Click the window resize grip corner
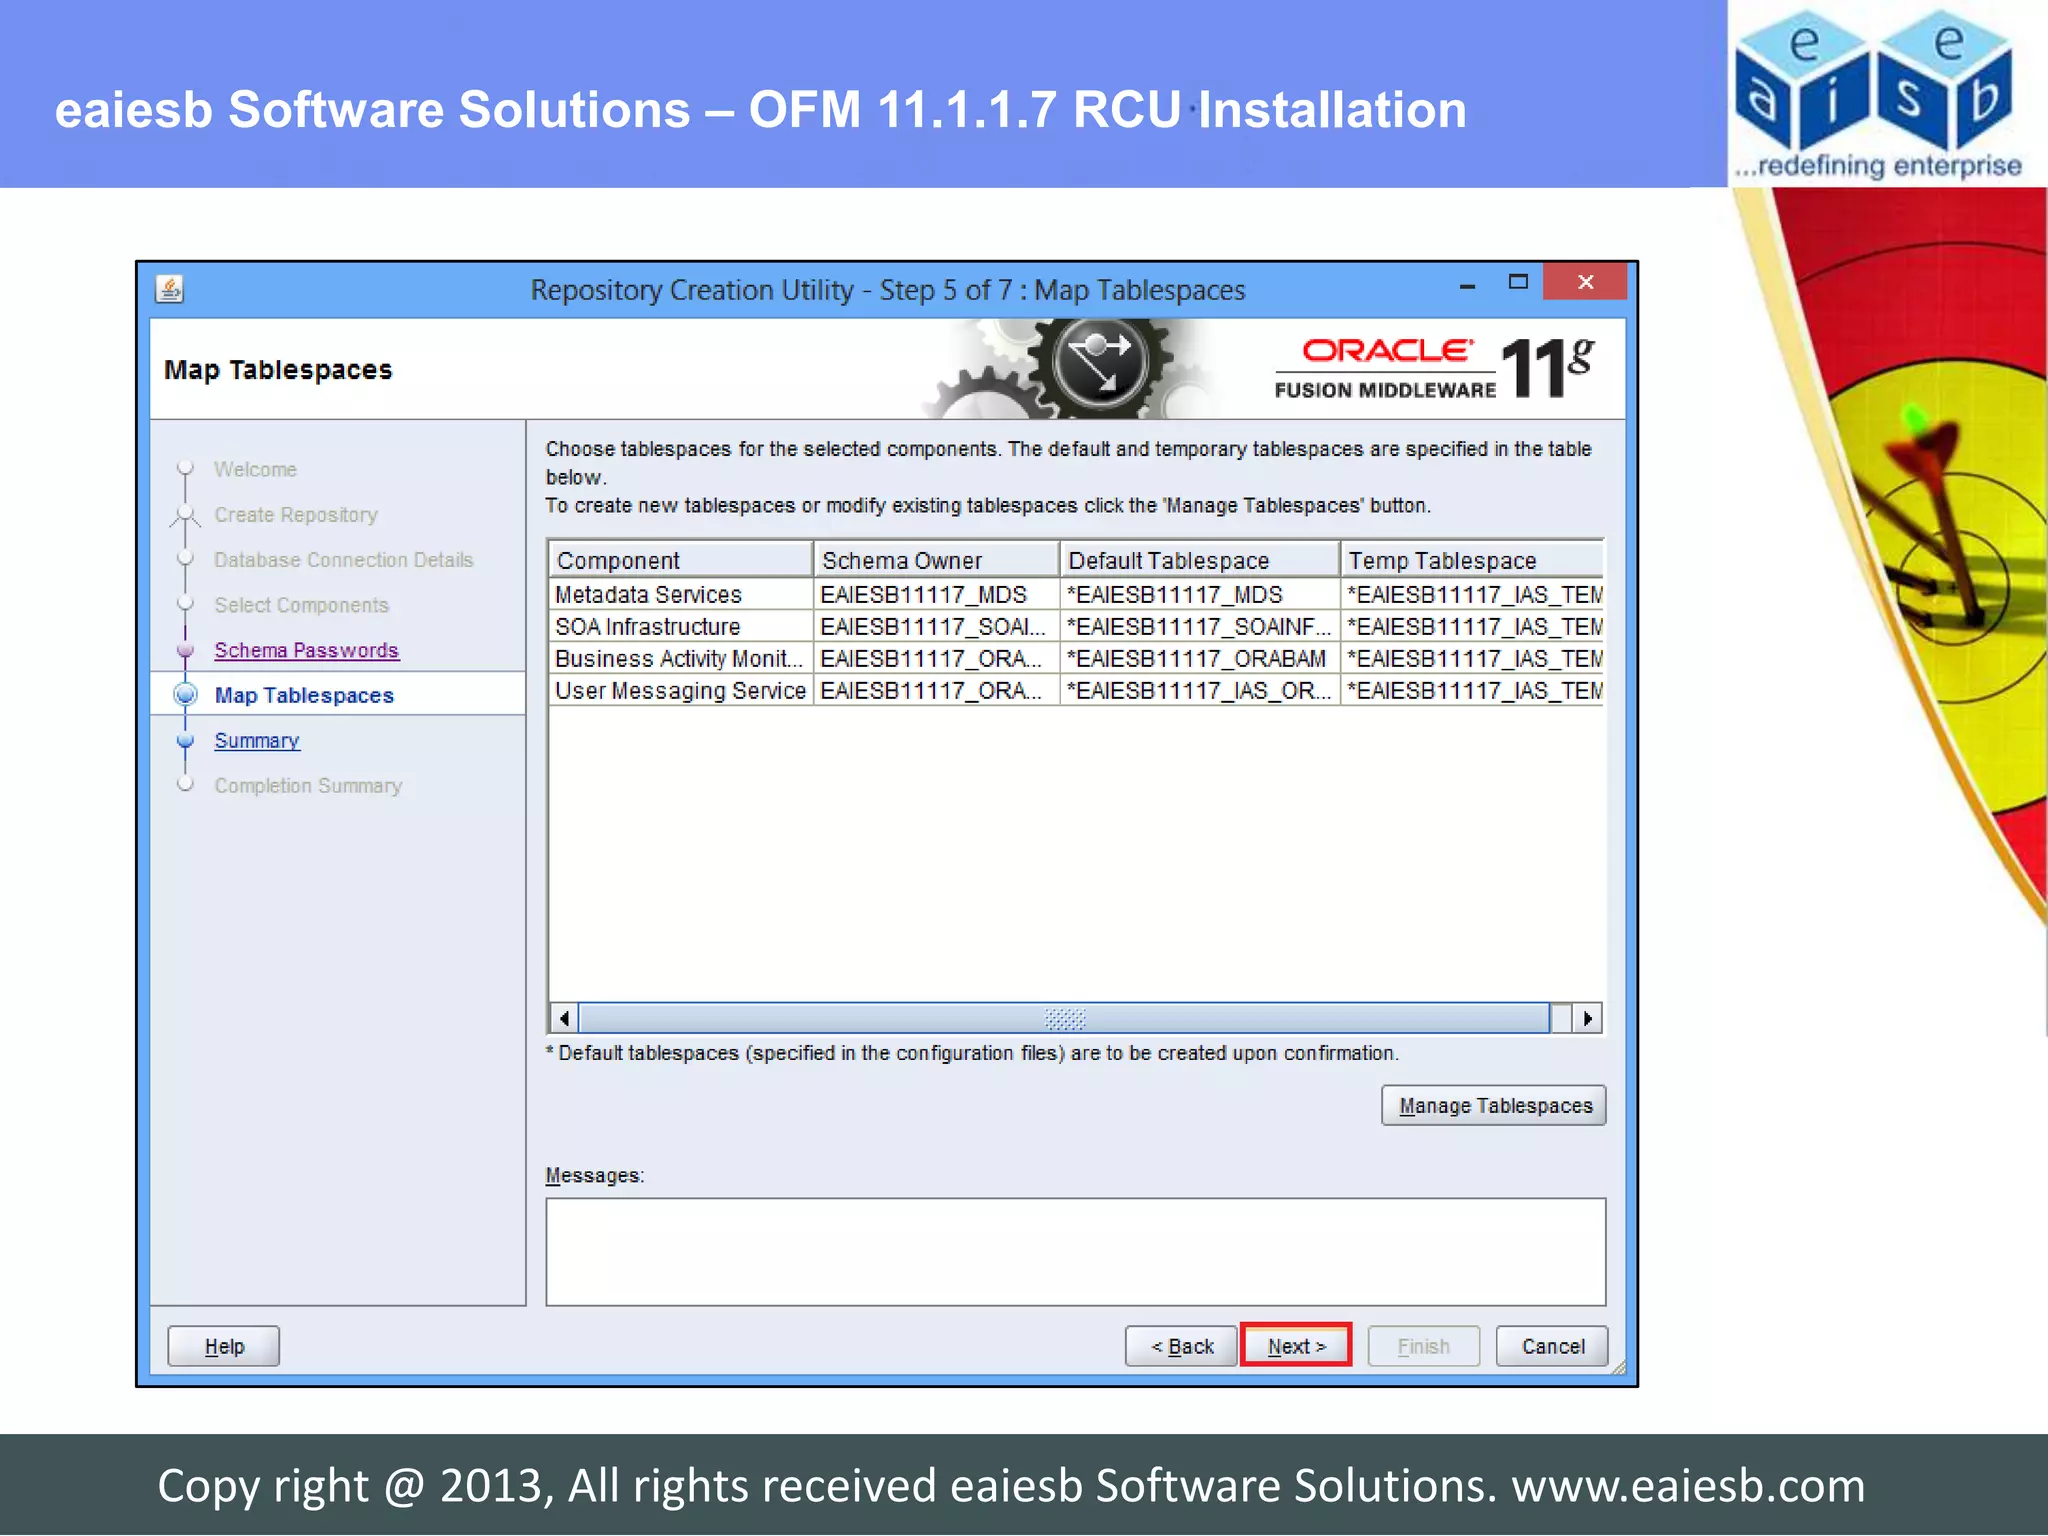The image size is (2048, 1536). coord(1618,1367)
